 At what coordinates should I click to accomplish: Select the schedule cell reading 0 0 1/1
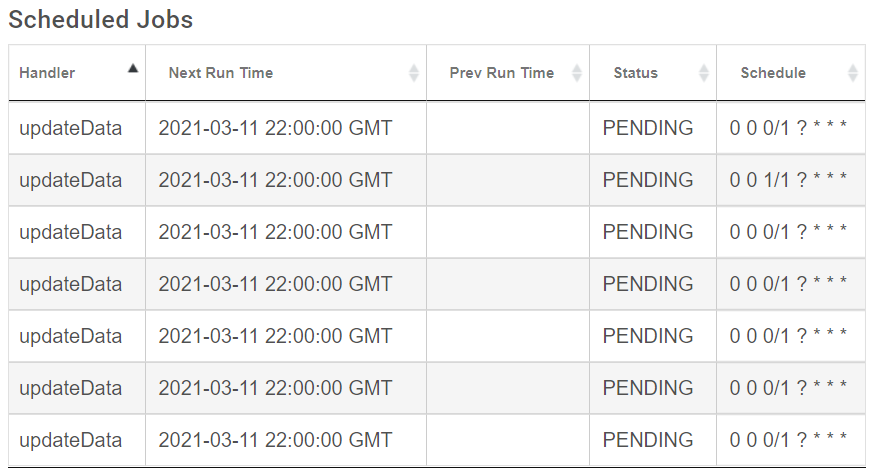pos(789,180)
